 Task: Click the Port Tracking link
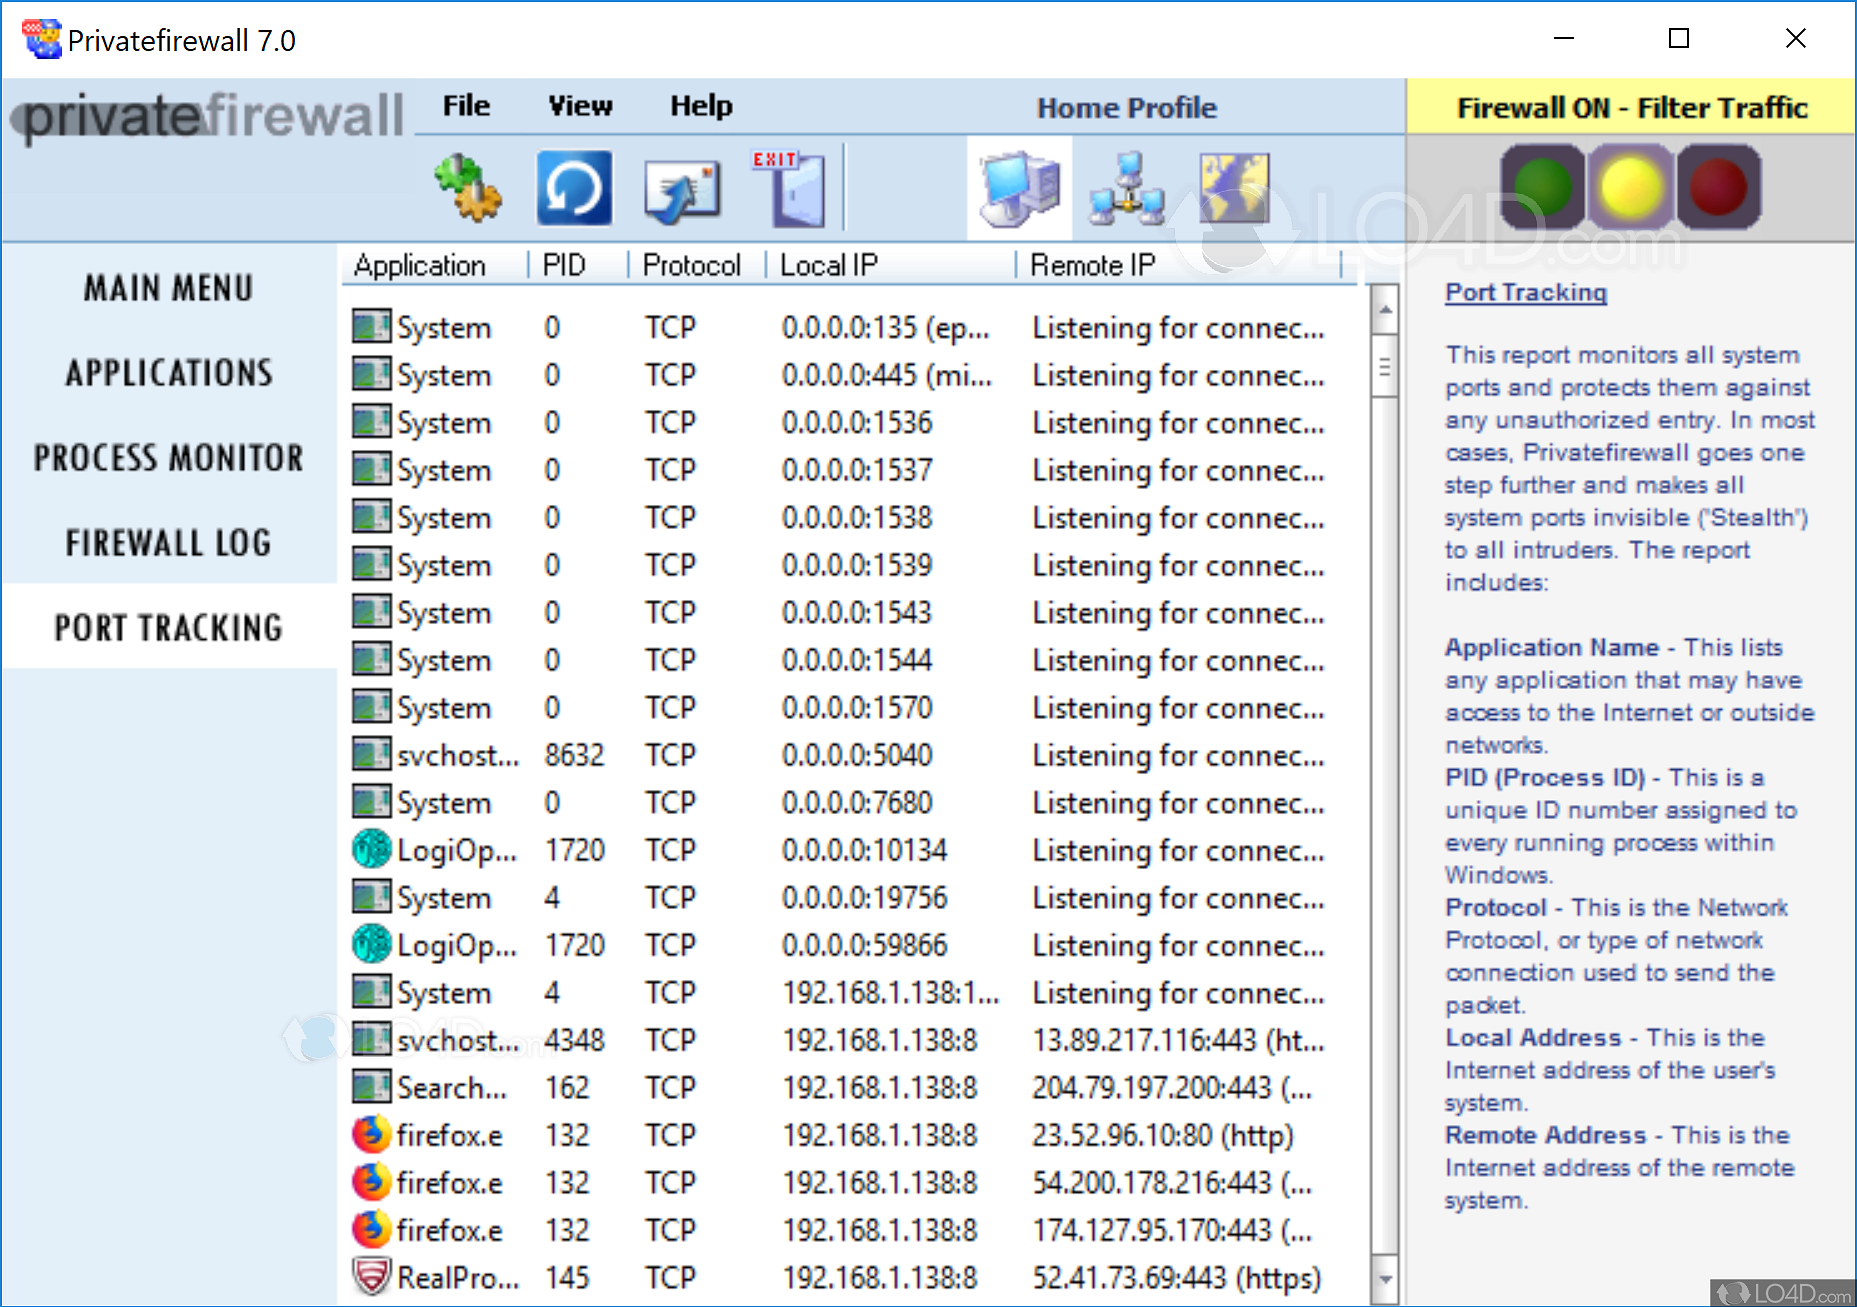click(x=1525, y=292)
